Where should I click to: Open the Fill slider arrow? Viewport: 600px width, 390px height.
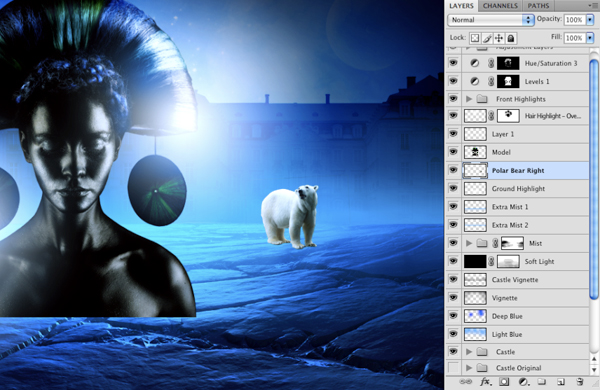click(x=590, y=38)
